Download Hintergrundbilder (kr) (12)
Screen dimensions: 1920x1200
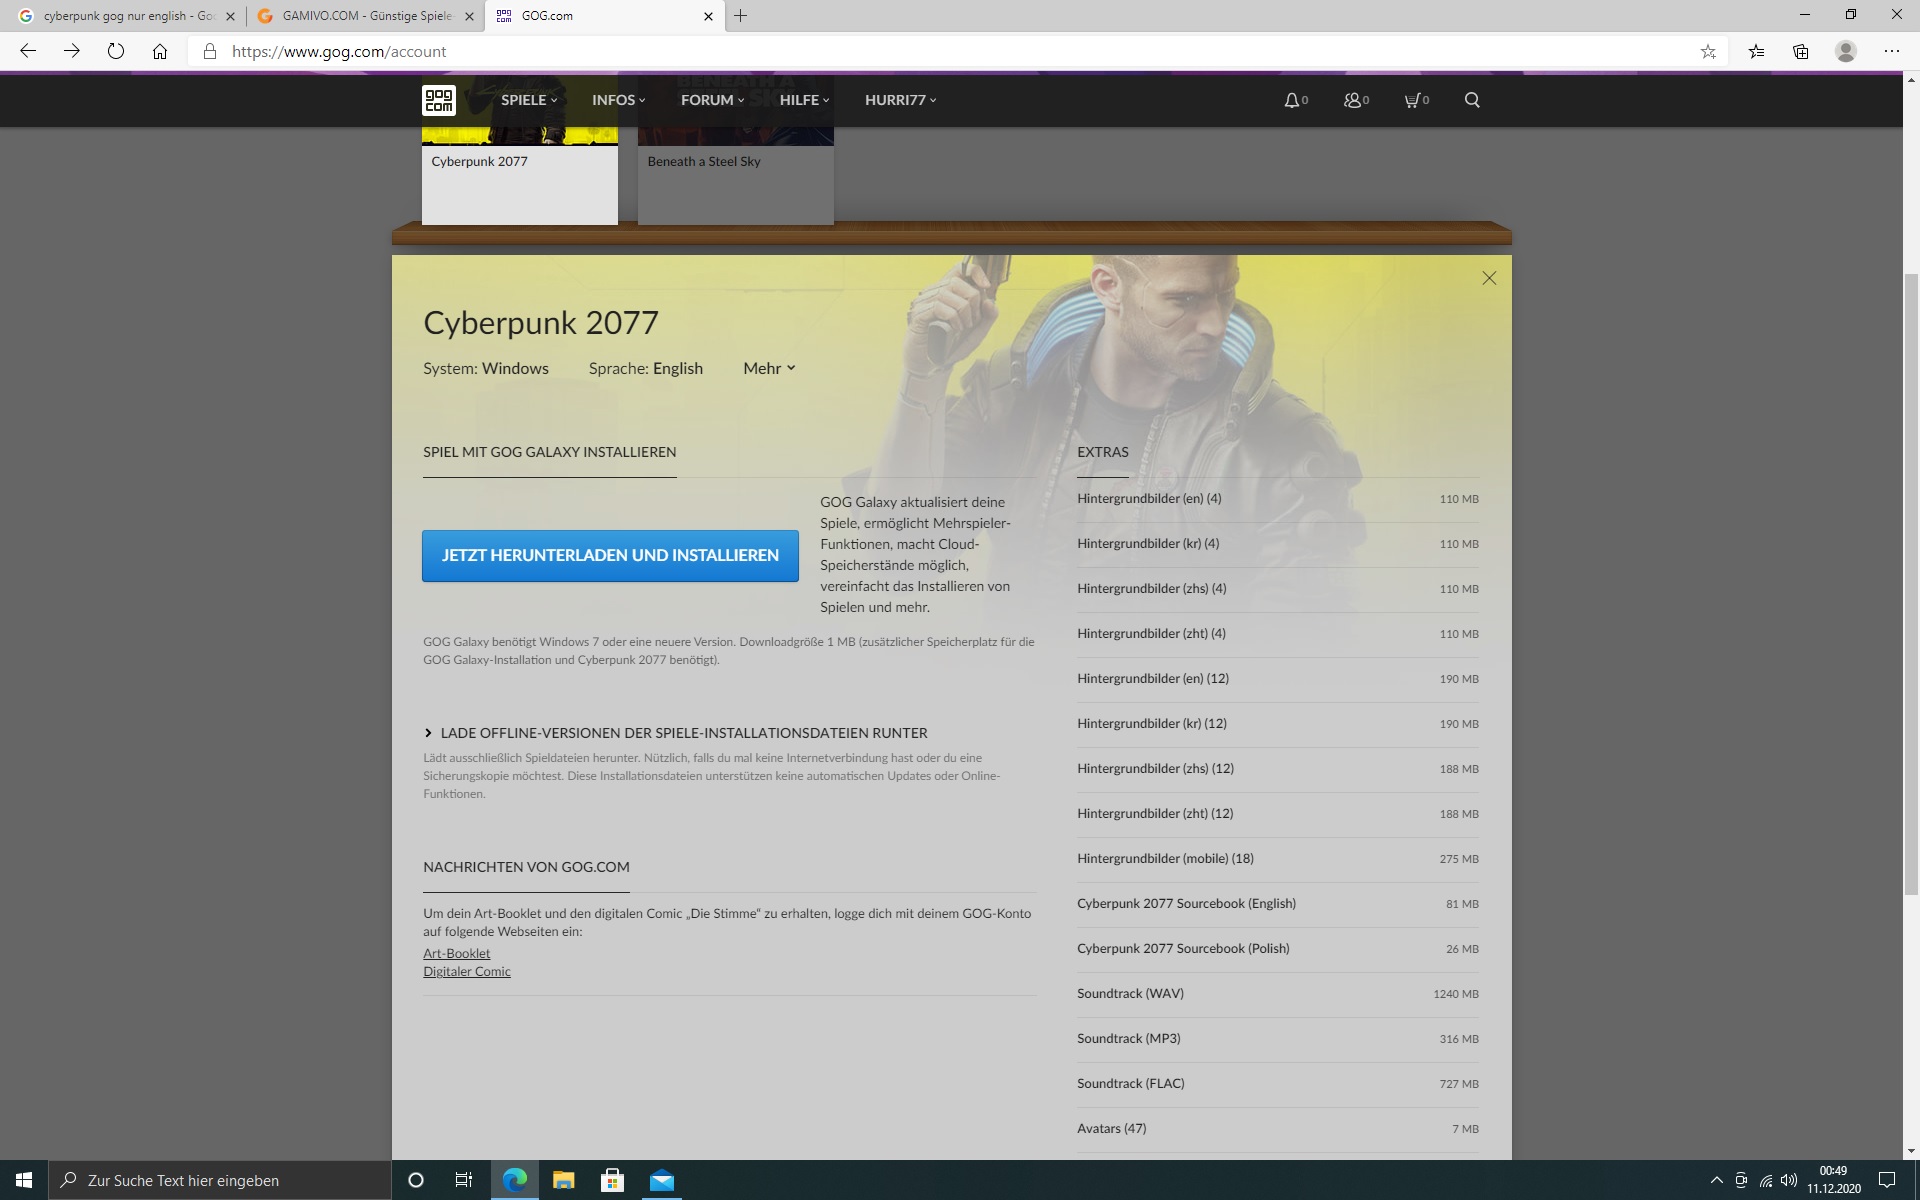pos(1278,724)
